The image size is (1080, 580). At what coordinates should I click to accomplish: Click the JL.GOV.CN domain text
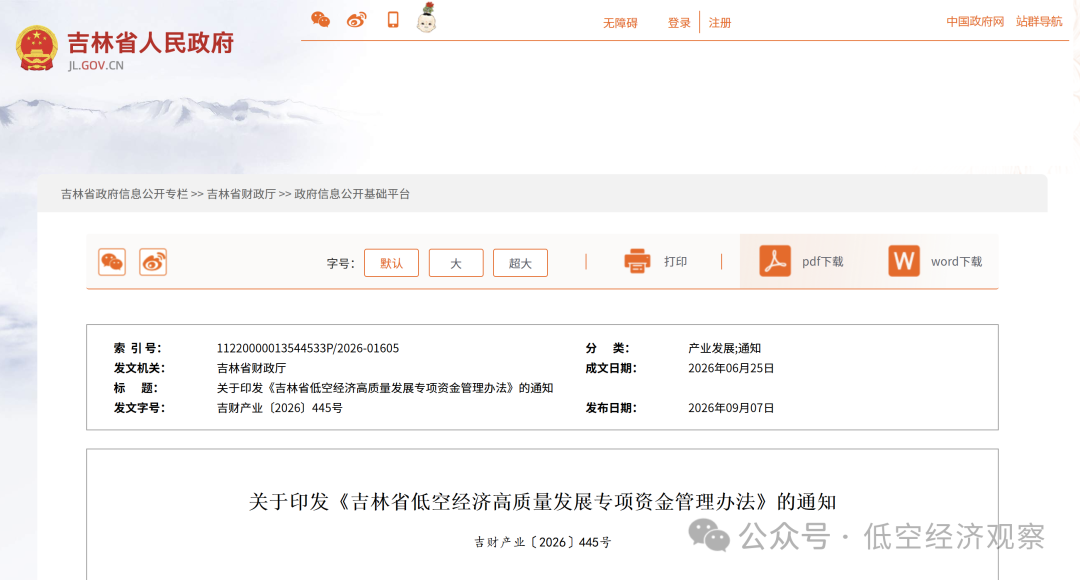(x=96, y=65)
